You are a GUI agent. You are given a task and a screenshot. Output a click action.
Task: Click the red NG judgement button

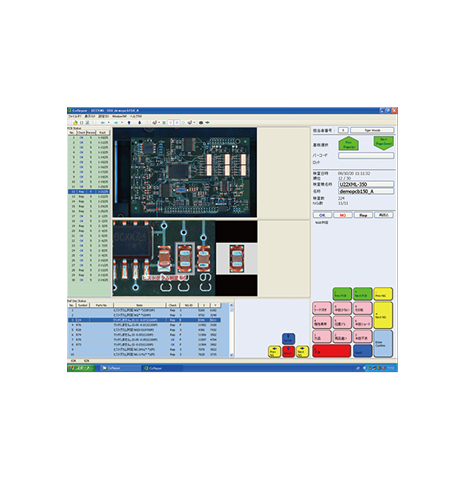pos(343,215)
